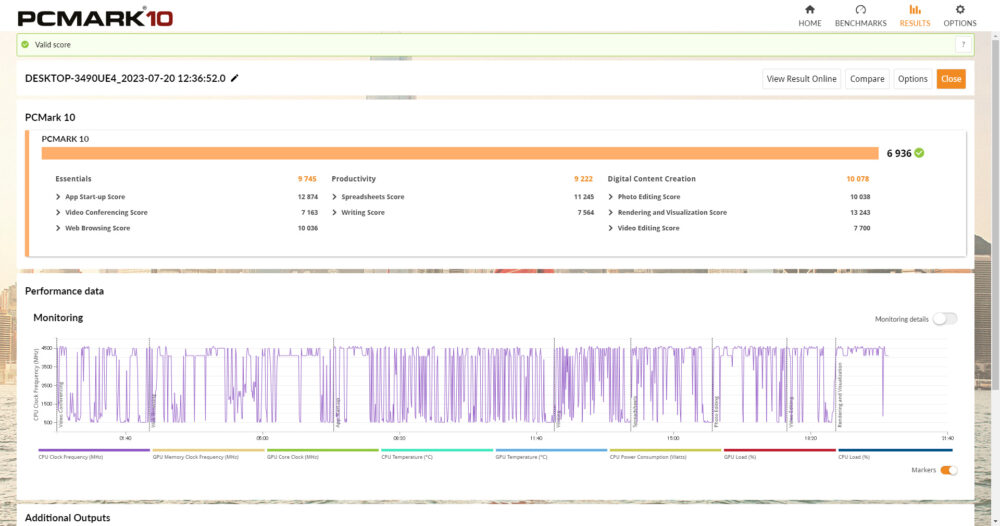Select the Results bar chart icon
Viewport: 1000px width, 526px height.
click(915, 10)
